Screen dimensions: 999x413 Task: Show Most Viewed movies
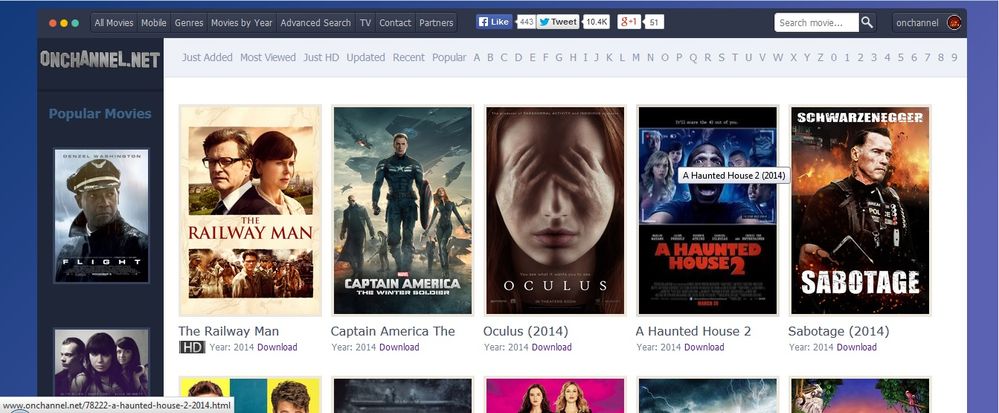pyautogui.click(x=268, y=57)
